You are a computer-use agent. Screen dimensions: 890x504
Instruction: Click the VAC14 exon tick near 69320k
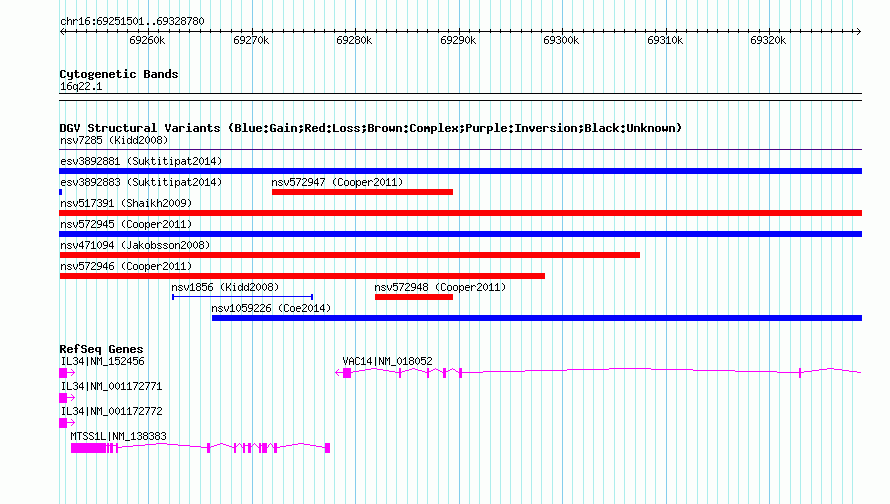click(800, 373)
